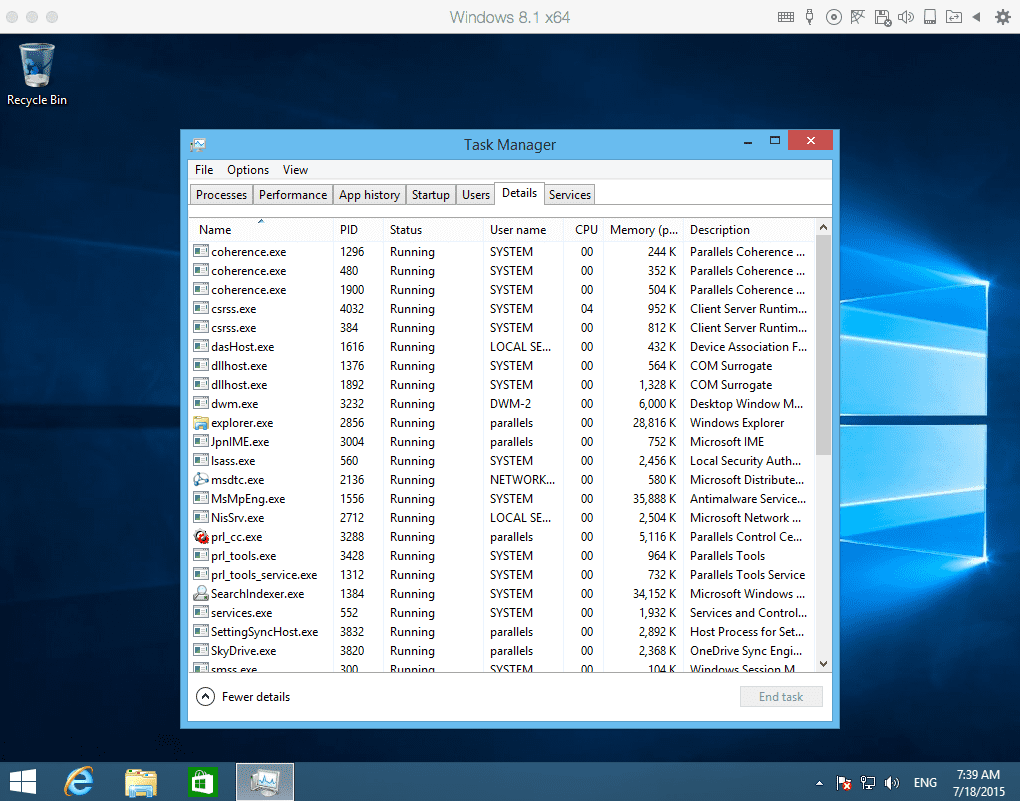Sort by the Memory column header
The height and width of the screenshot is (801, 1020).
[644, 230]
